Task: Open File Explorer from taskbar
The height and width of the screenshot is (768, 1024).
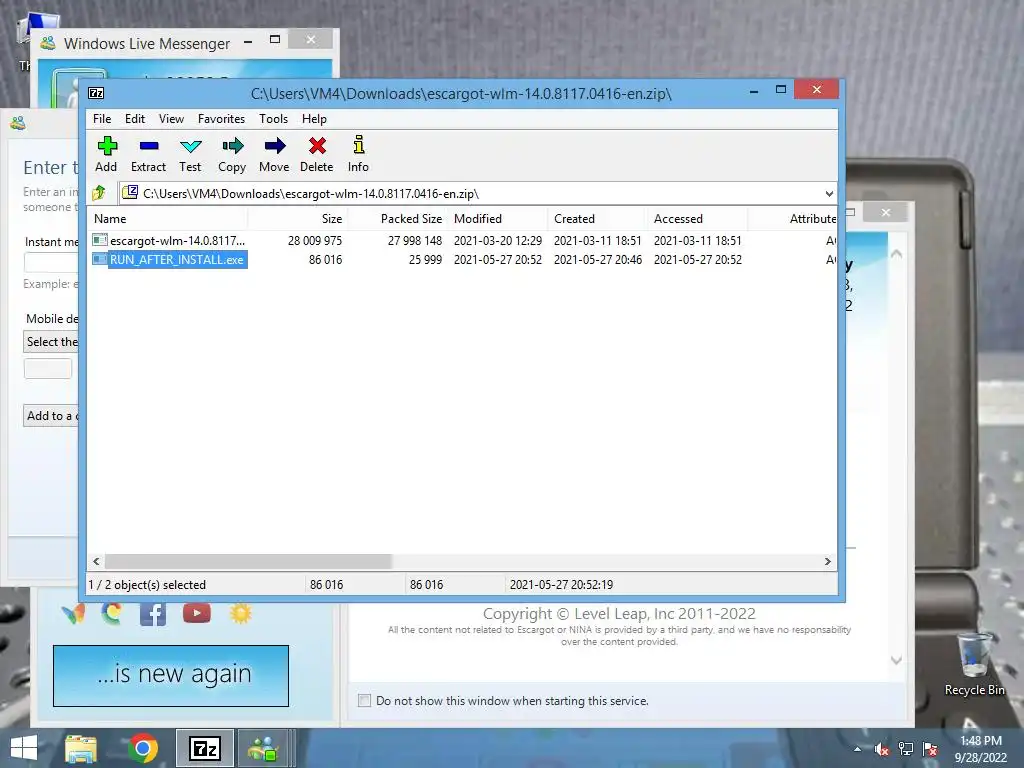Action: (x=81, y=748)
